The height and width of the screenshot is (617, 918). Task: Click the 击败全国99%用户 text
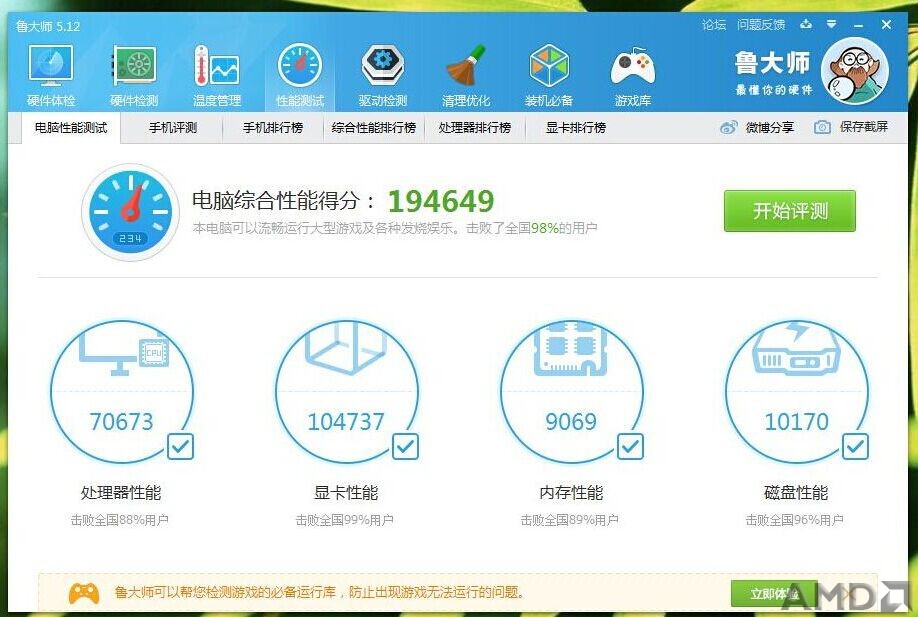point(344,520)
